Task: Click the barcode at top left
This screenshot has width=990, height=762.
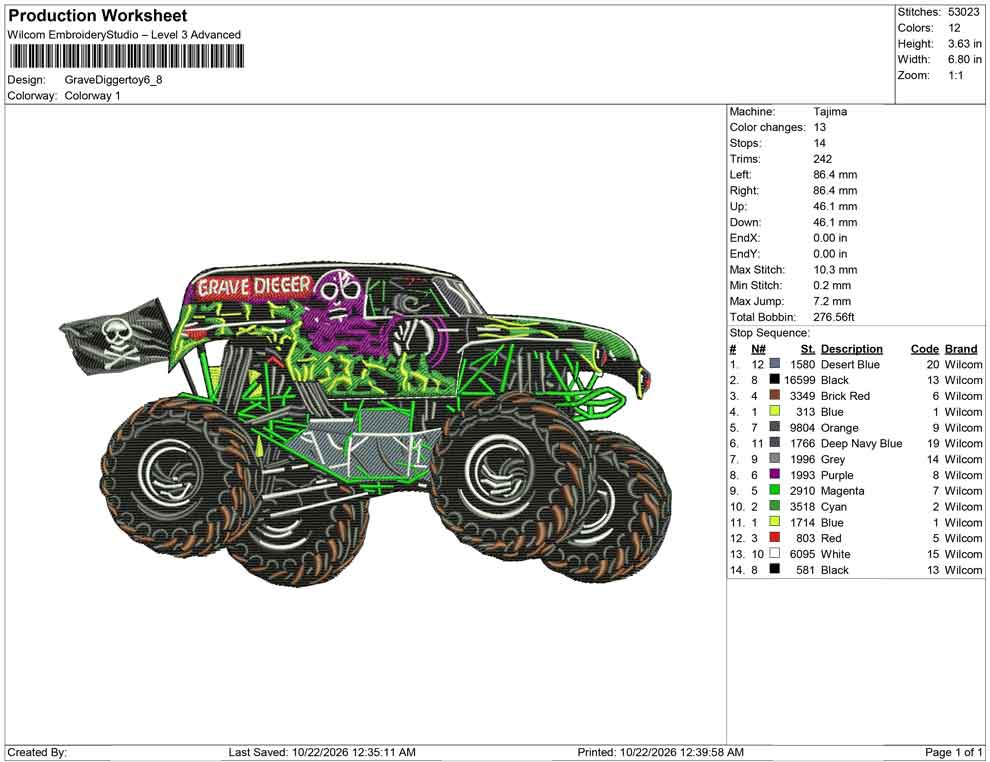Action: click(126, 56)
